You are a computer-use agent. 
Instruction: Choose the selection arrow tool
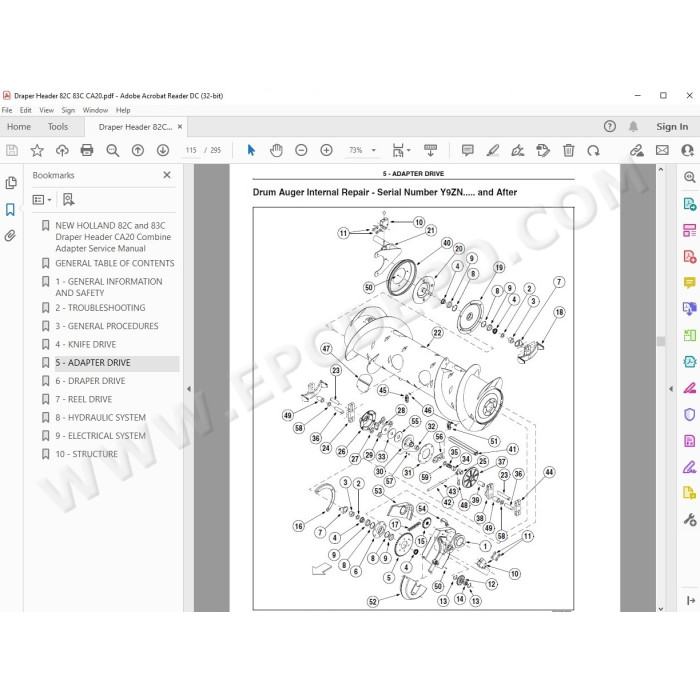click(x=251, y=150)
